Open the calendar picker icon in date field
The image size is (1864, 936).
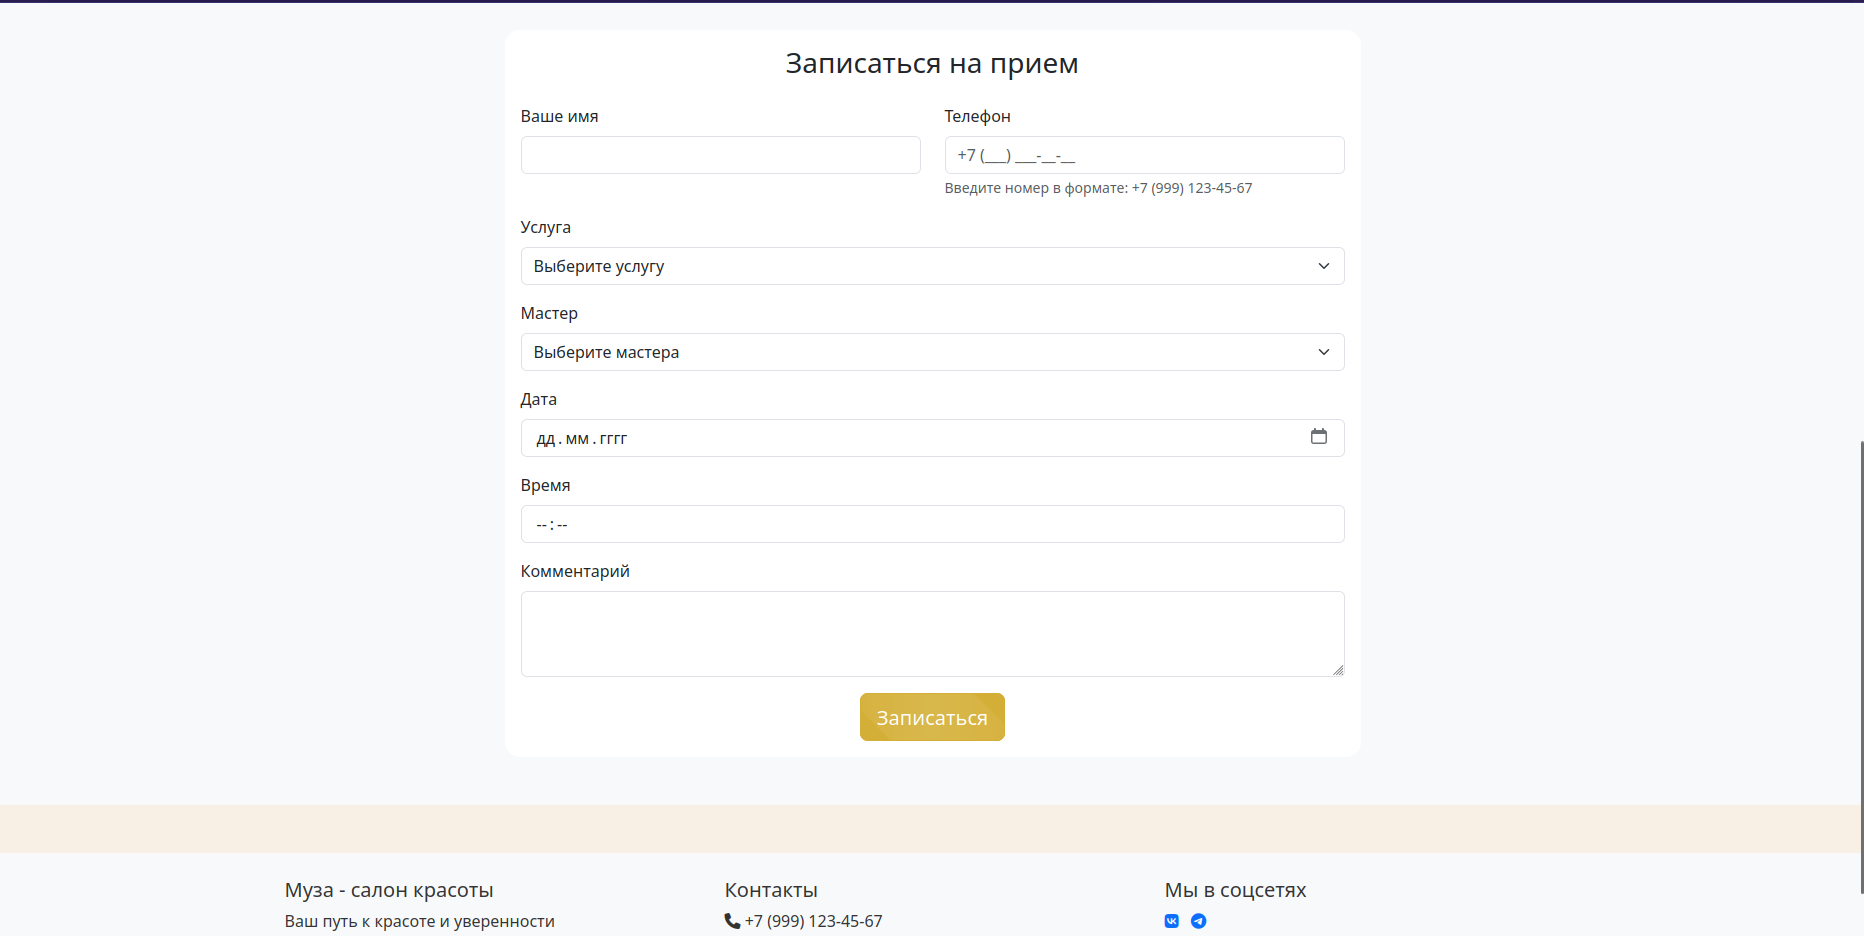click(x=1318, y=437)
